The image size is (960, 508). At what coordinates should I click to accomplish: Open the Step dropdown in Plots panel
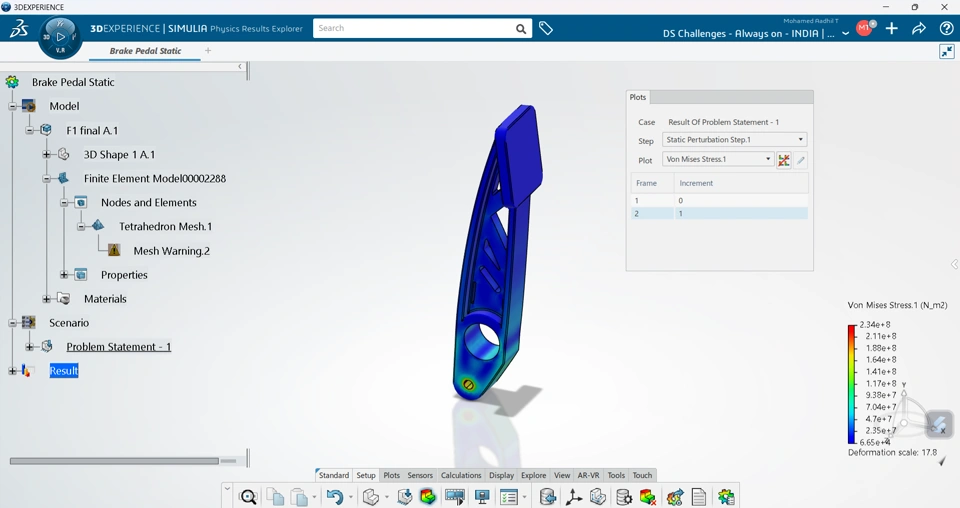735,140
